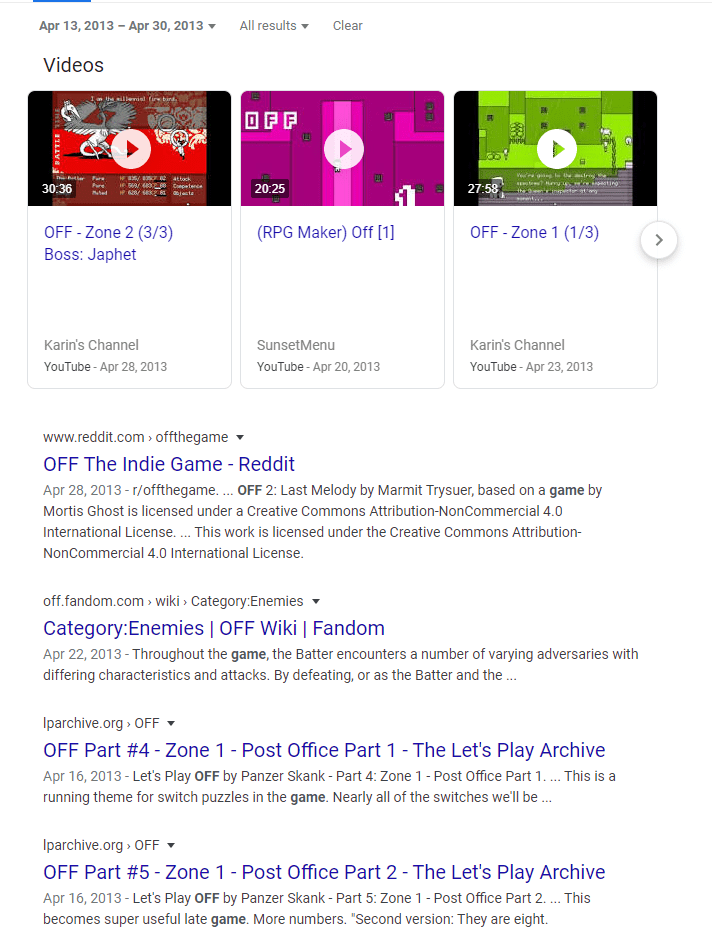This screenshot has height=927, width=712.
Task: Open lparchive Part #4 result options arrow
Action: click(x=171, y=723)
